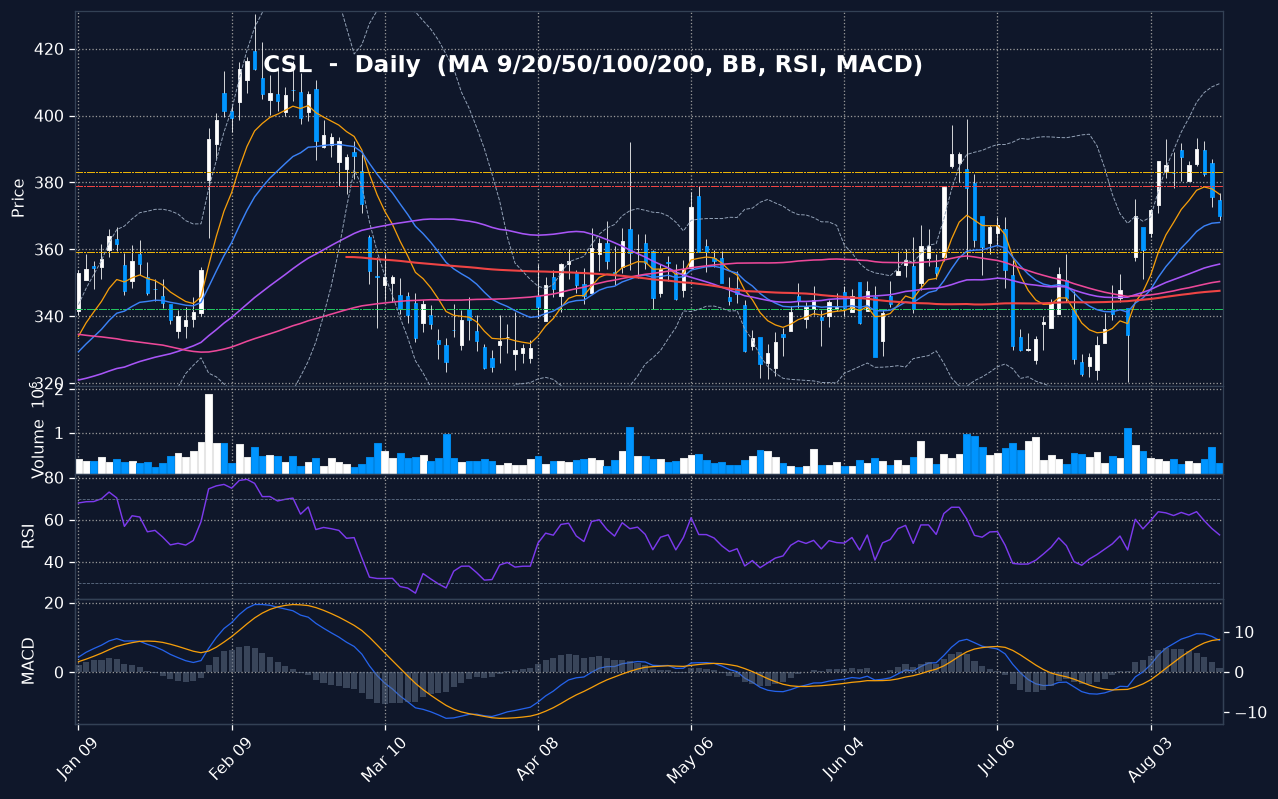
Task: Click the tallest white volume bar
Action: (209, 433)
